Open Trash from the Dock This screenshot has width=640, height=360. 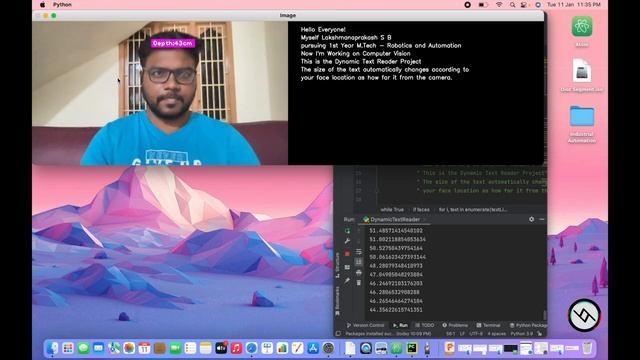(x=587, y=348)
